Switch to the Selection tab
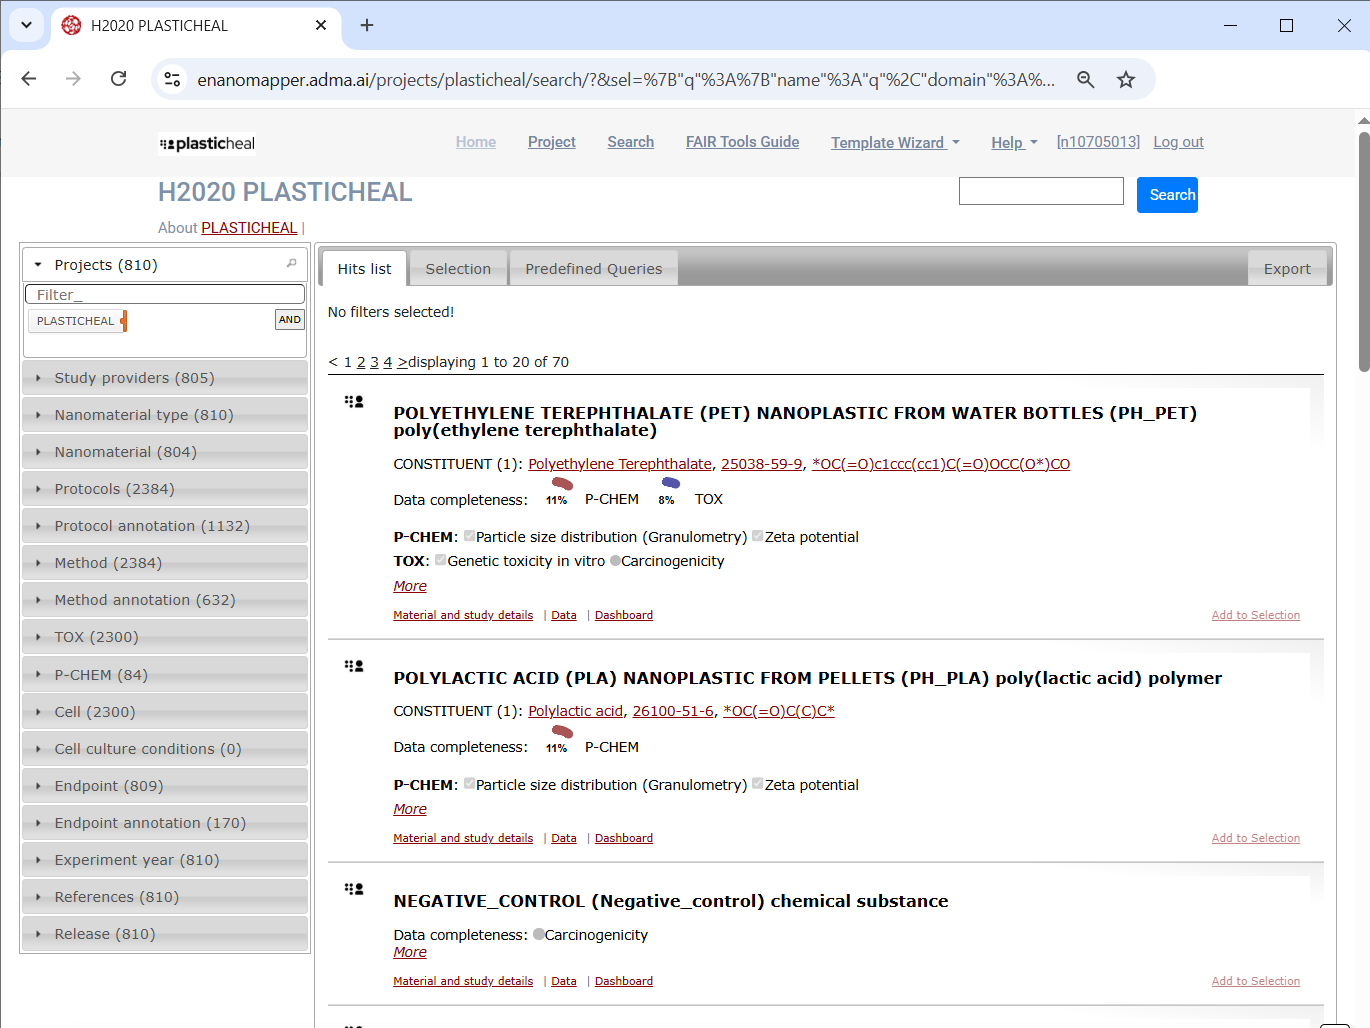 [458, 269]
